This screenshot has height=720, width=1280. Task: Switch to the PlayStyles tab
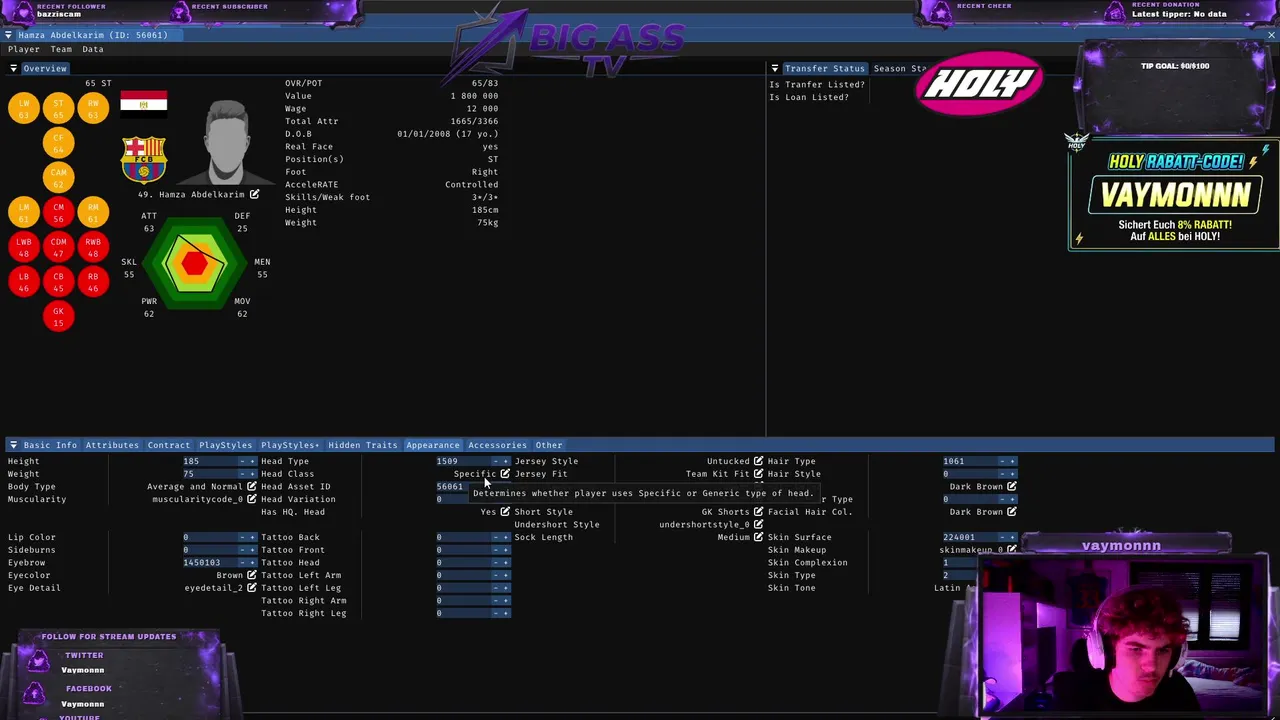tap(225, 445)
